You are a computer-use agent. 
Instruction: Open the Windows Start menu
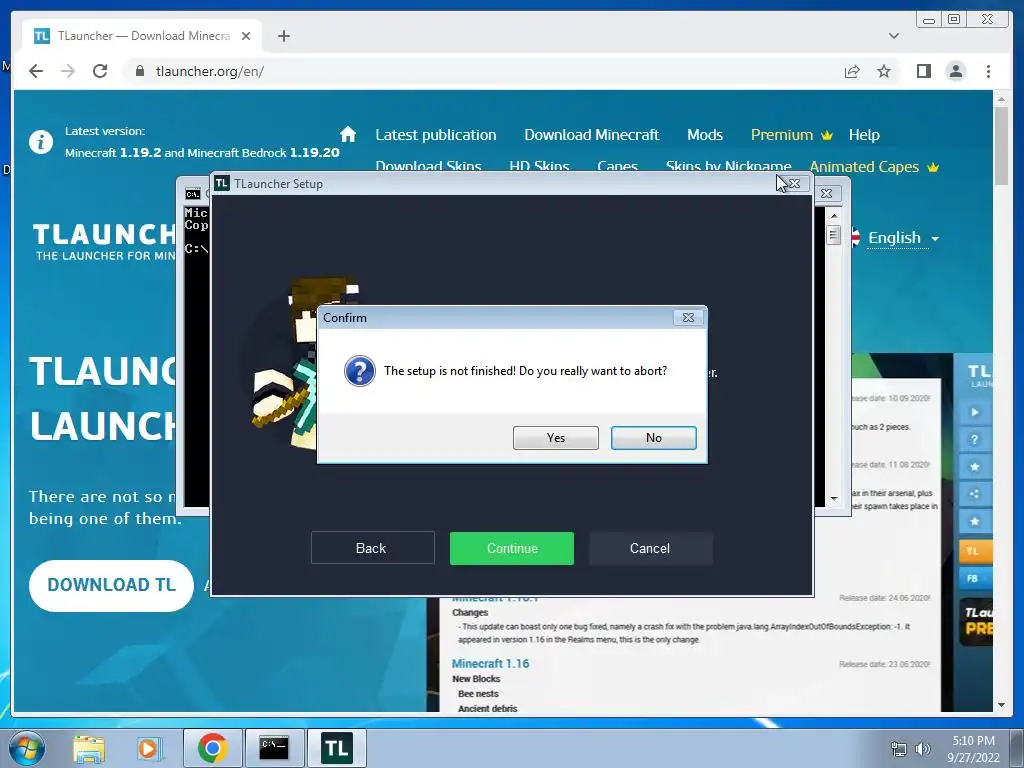(26, 748)
